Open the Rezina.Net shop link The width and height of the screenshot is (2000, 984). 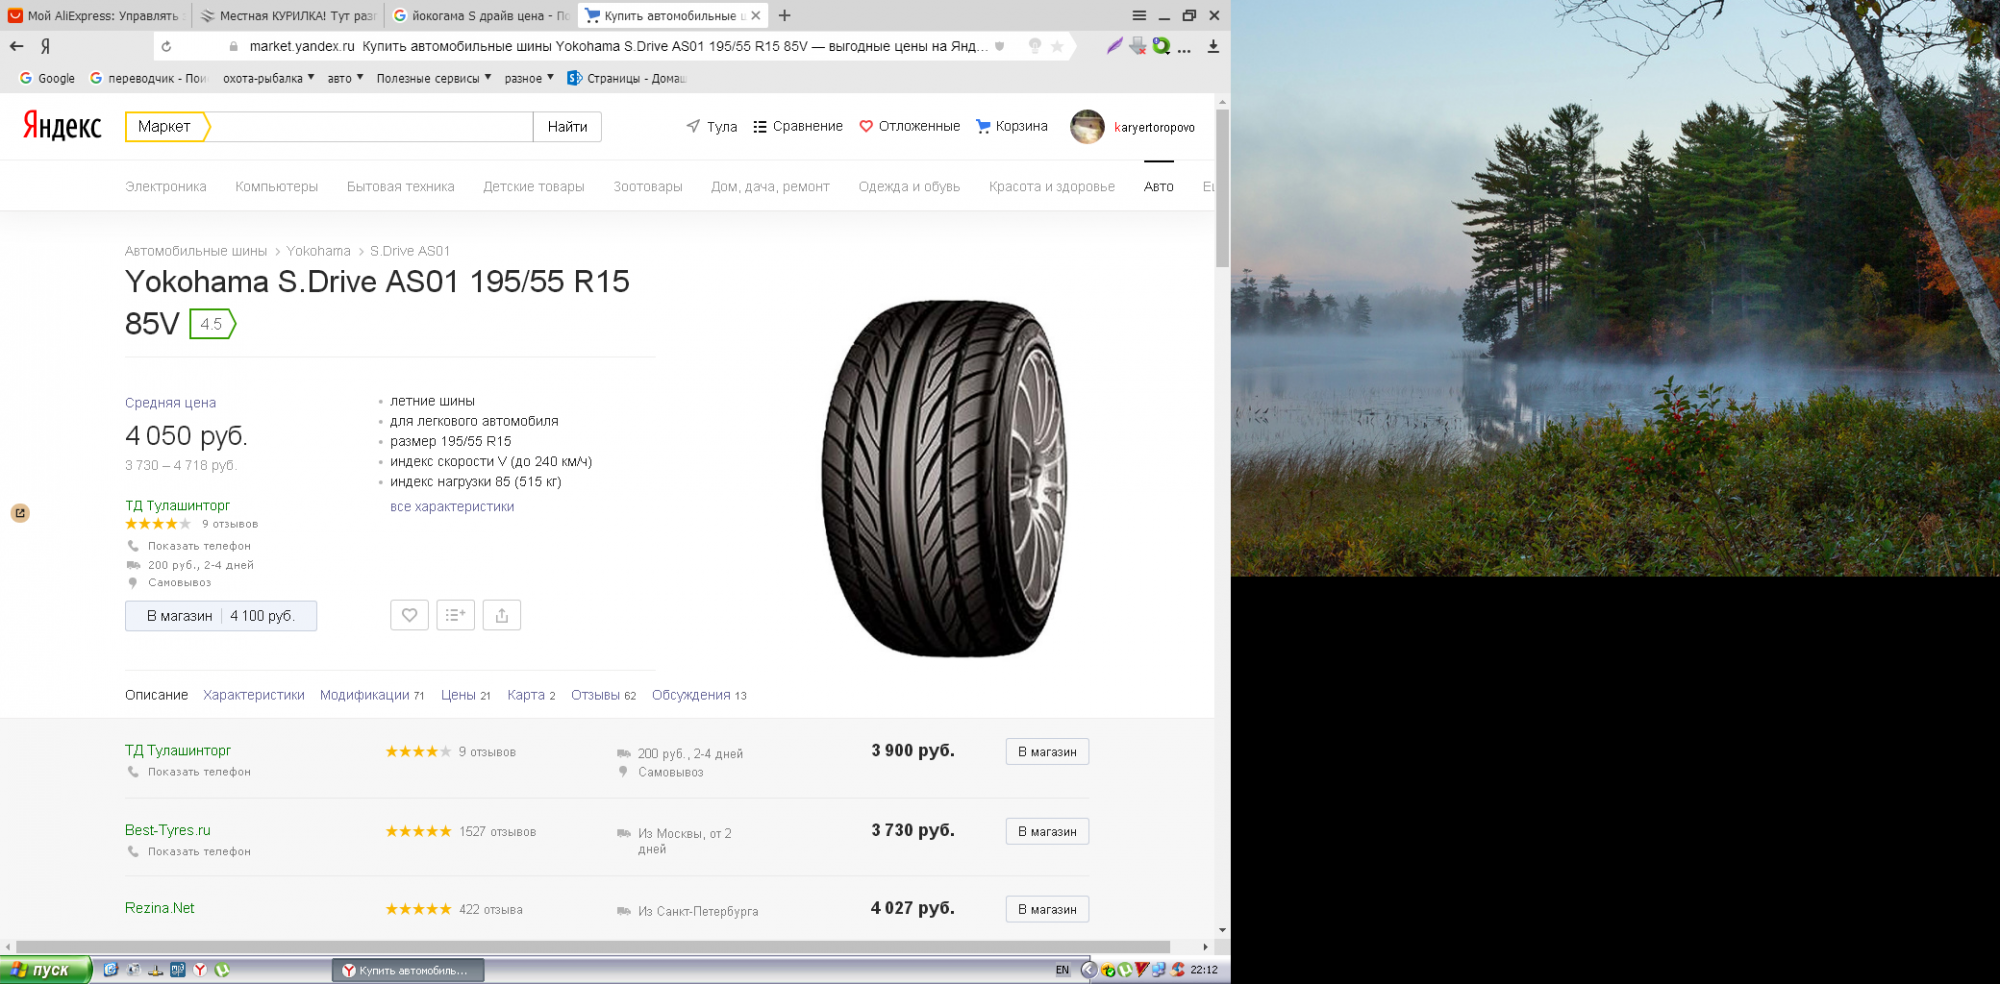[160, 908]
